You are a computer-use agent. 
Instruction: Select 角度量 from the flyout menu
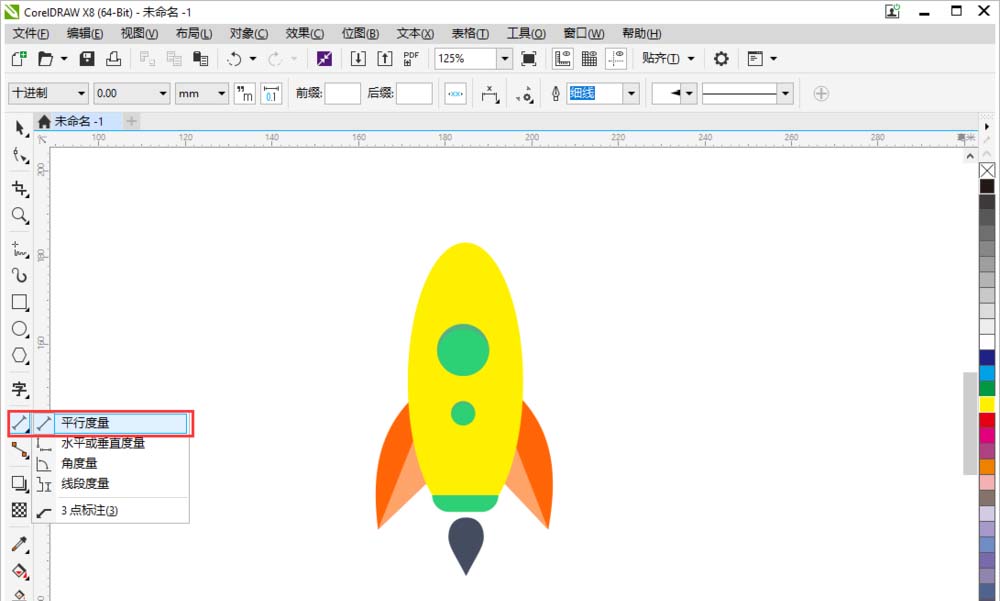coord(80,463)
